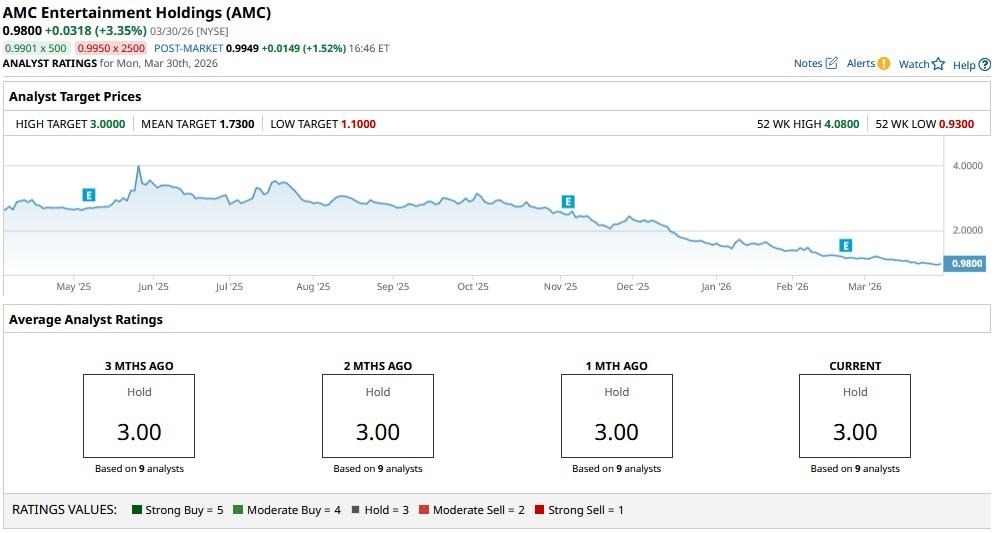Click the Dec '25 axis label
The height and width of the screenshot is (533, 995).
pyautogui.click(x=633, y=287)
